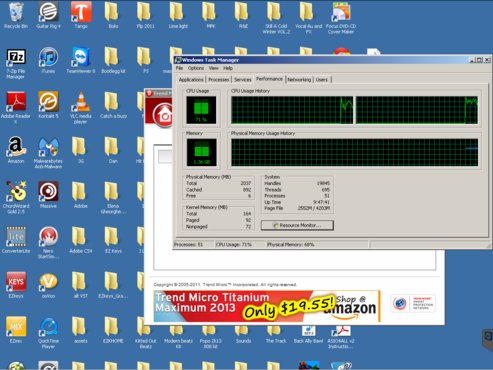Select the Still A Cold Winter VOL.2 folder
The image size is (493, 370).
(x=276, y=18)
